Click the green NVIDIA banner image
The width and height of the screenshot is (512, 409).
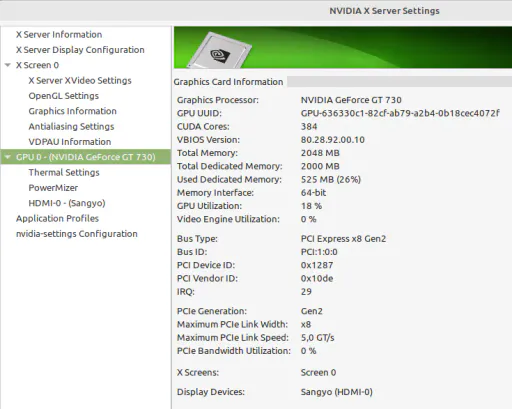[x=343, y=47]
